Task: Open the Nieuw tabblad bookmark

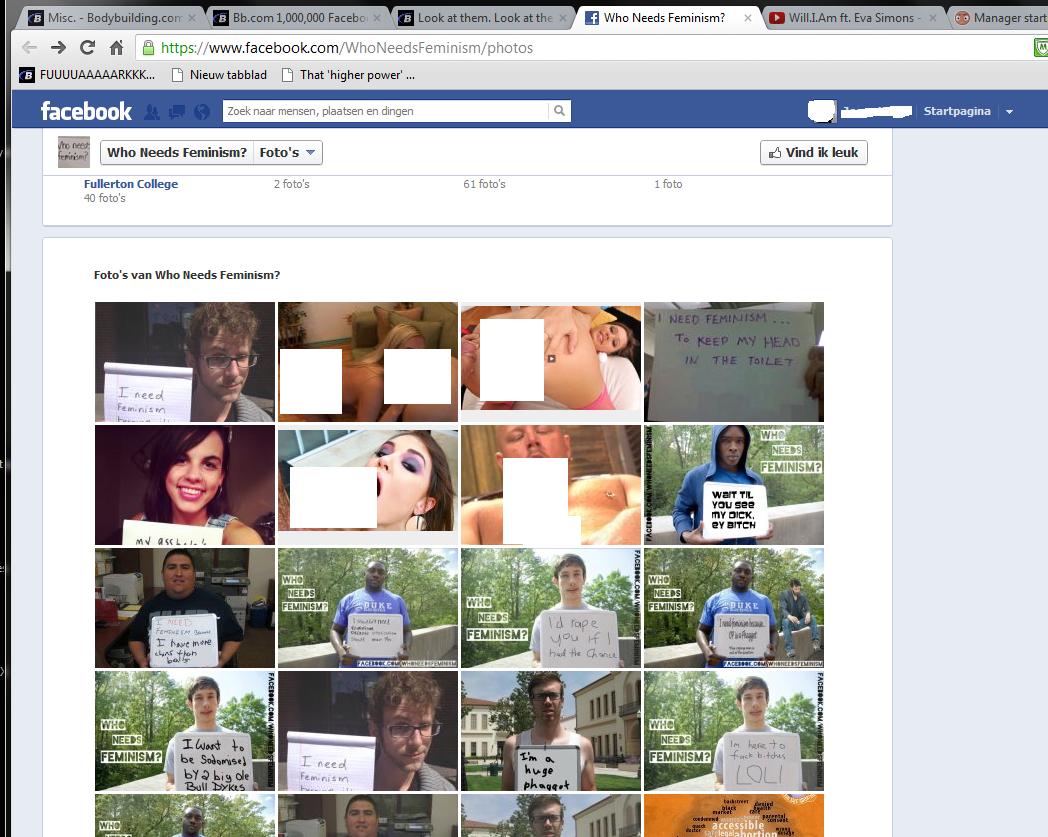Action: tap(219, 75)
